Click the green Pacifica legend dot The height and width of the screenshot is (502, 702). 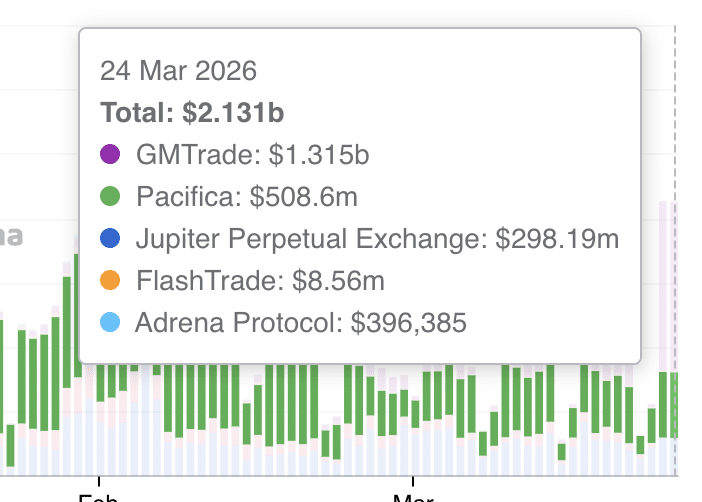point(110,197)
